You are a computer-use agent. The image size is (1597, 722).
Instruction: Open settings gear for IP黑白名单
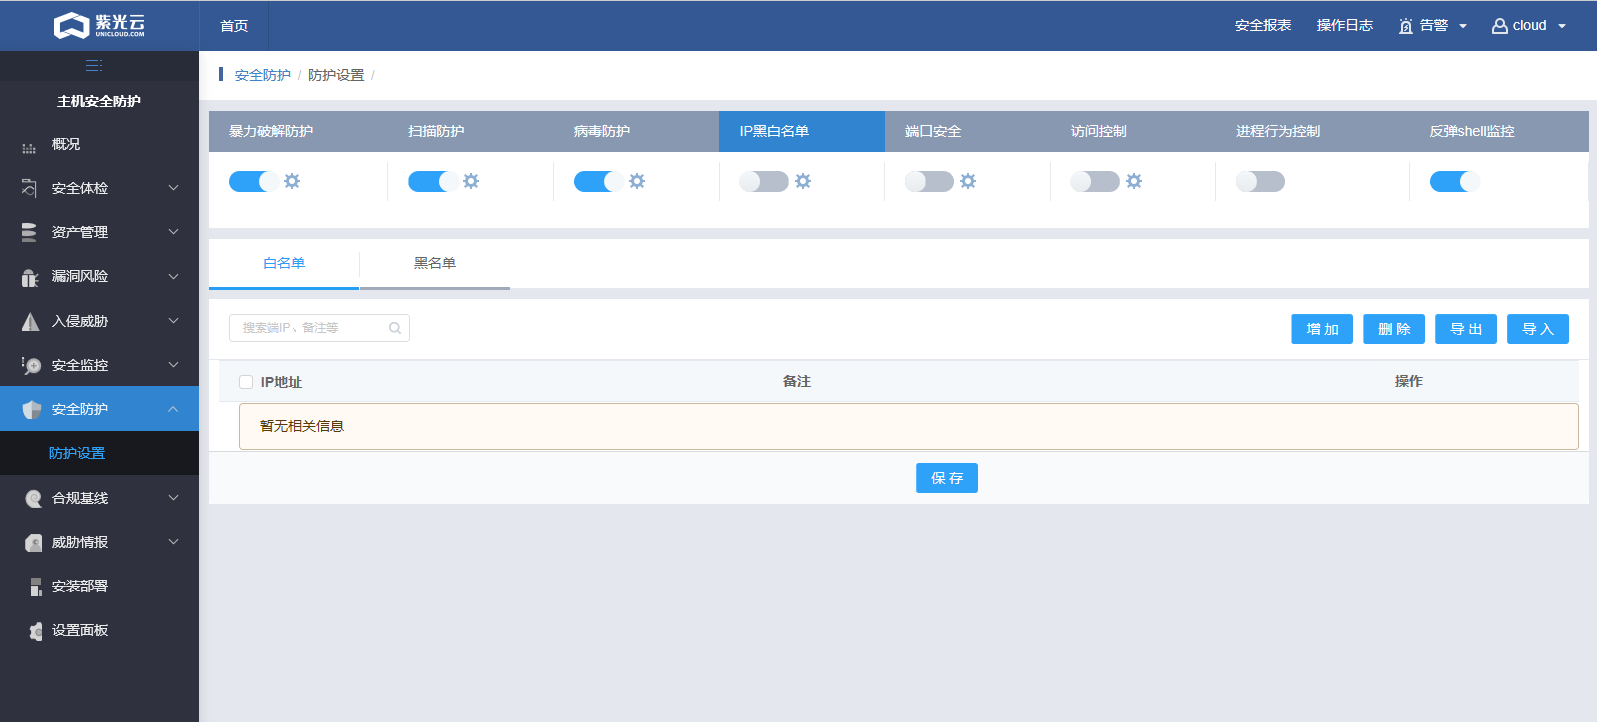(x=803, y=181)
